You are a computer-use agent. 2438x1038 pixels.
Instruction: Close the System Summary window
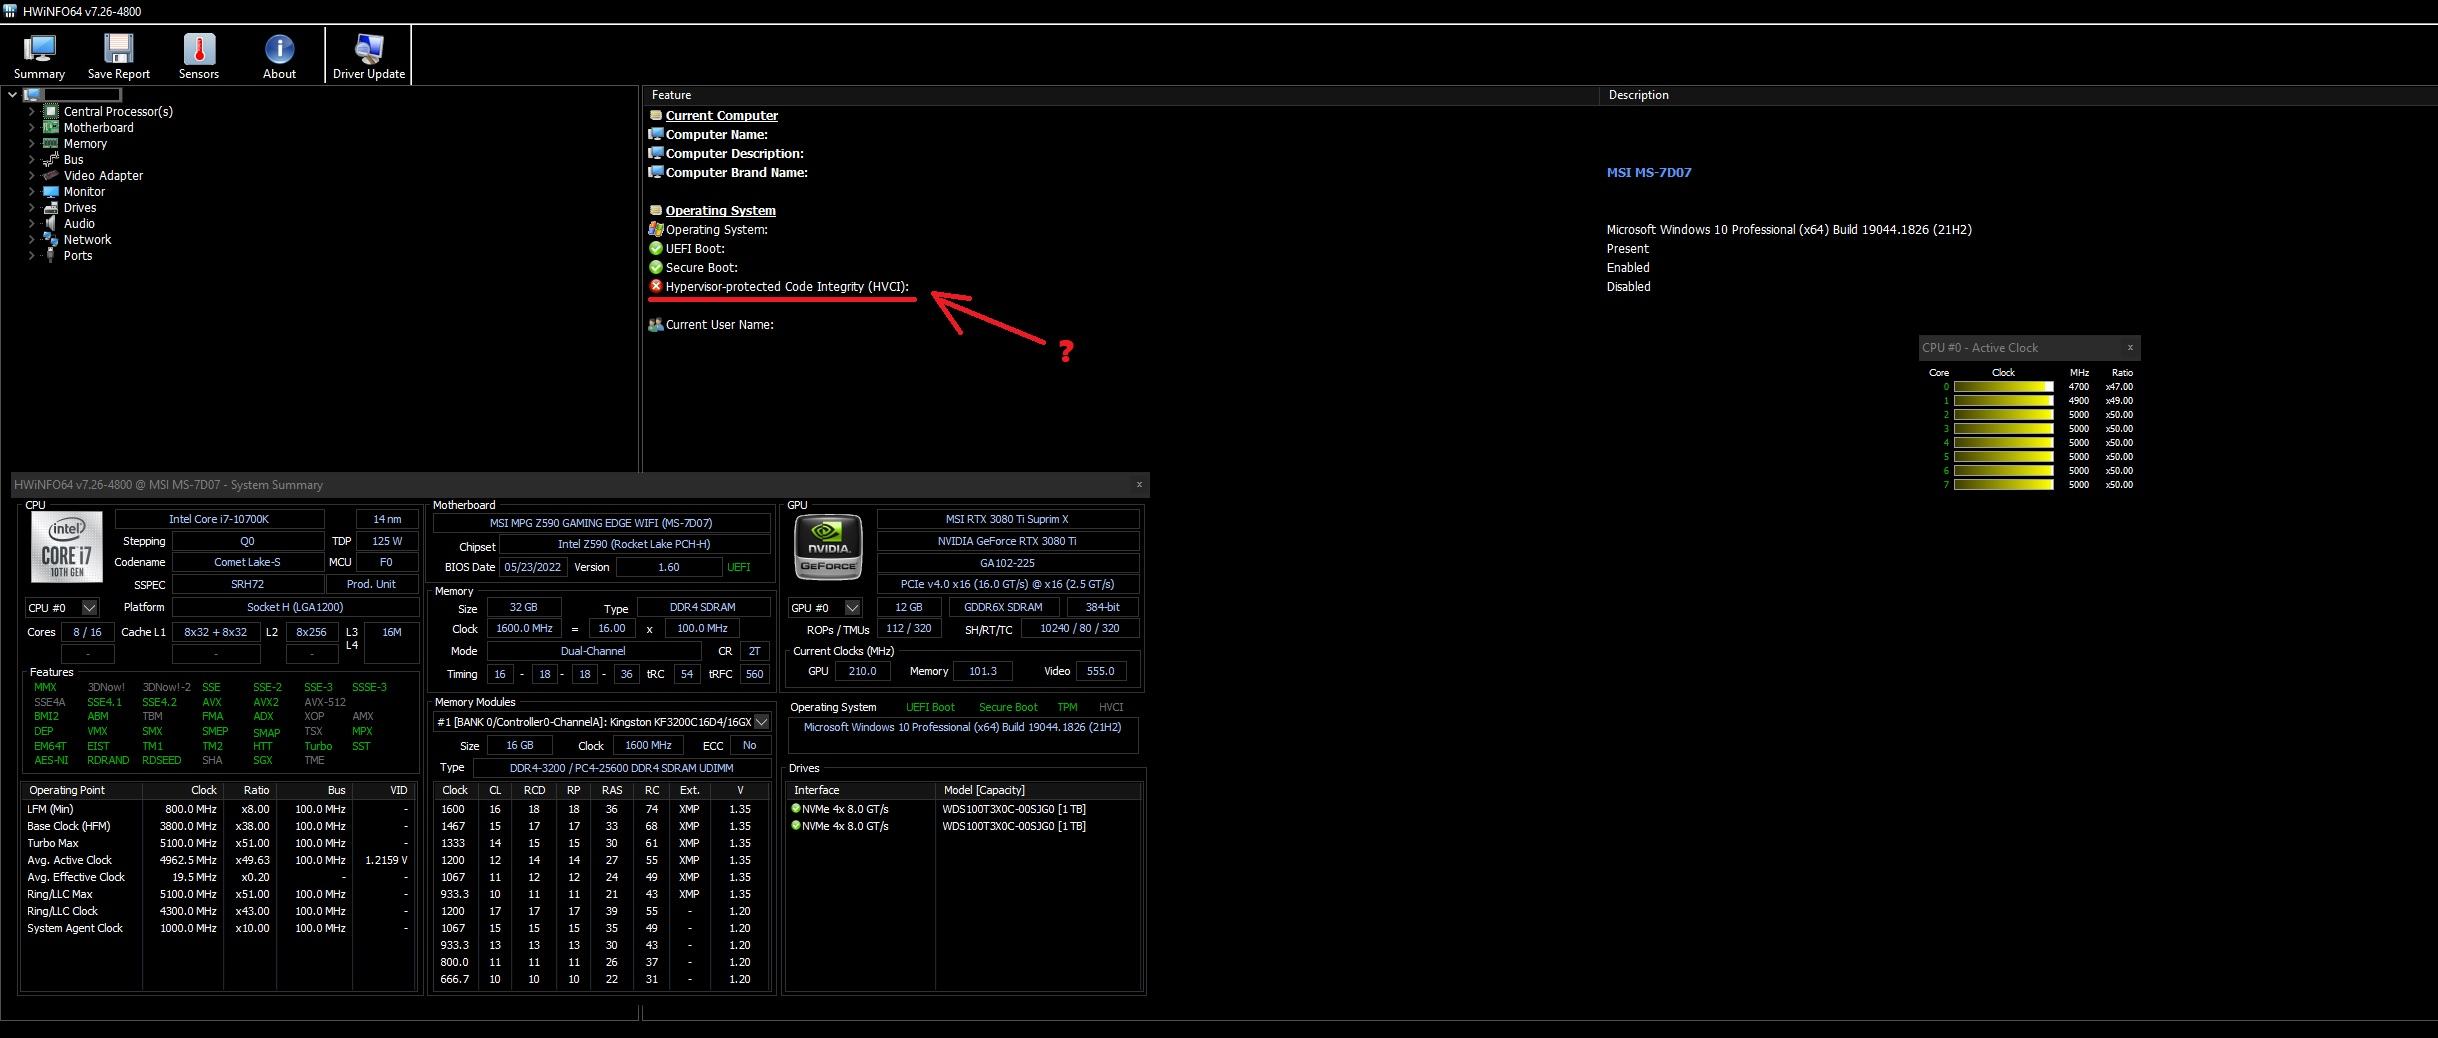pyautogui.click(x=1139, y=484)
